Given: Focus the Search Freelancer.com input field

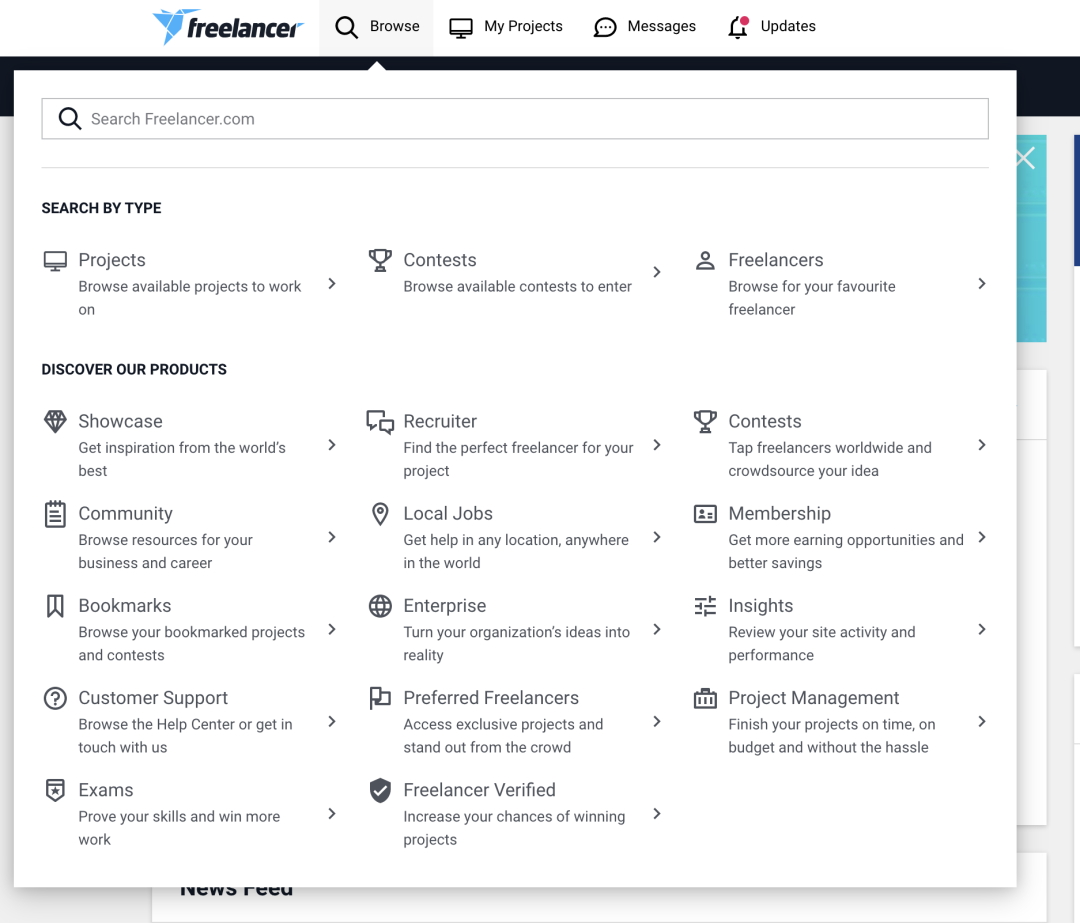Looking at the screenshot, I should click(515, 118).
